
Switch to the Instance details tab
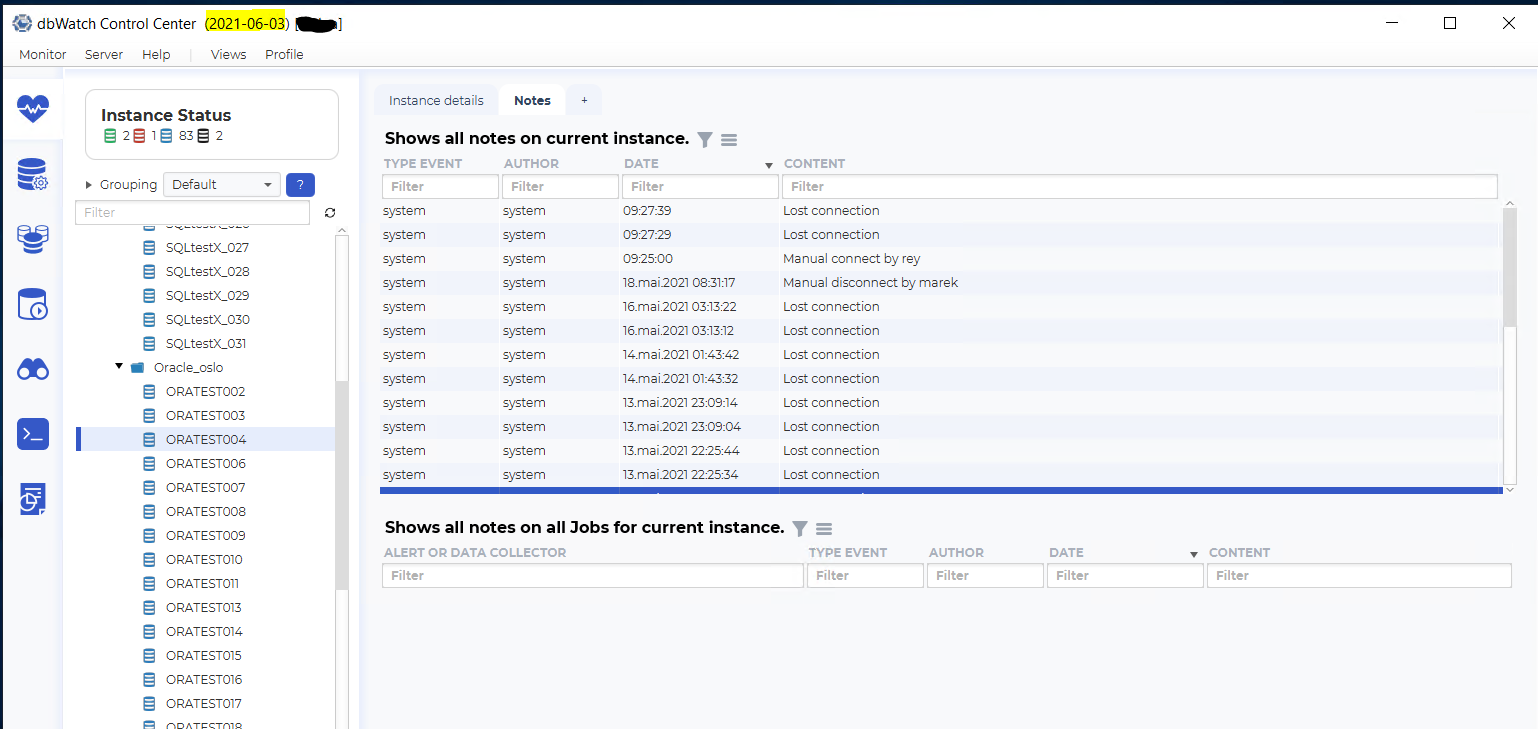point(436,100)
